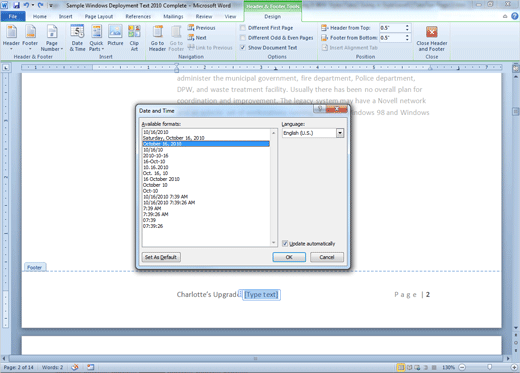Click the Date & Time ribbon icon
Viewport: 520px width, 373px height.
point(77,32)
